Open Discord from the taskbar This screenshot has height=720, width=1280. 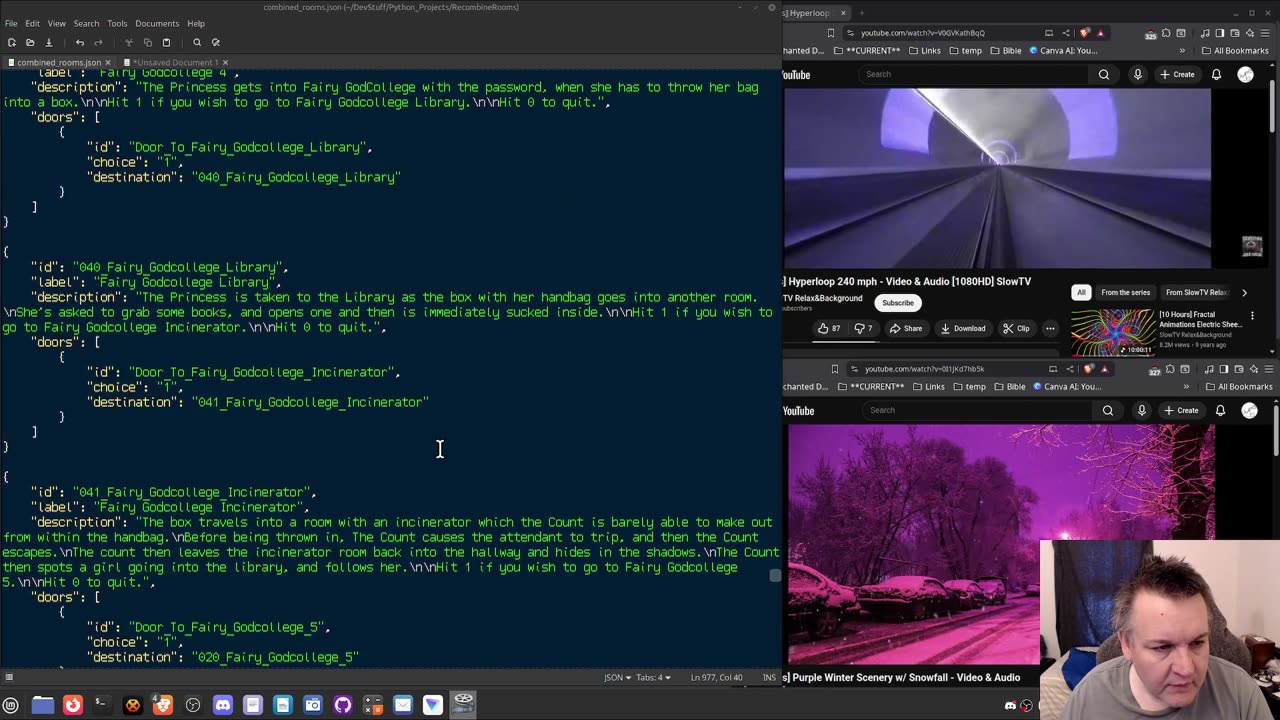[223, 705]
